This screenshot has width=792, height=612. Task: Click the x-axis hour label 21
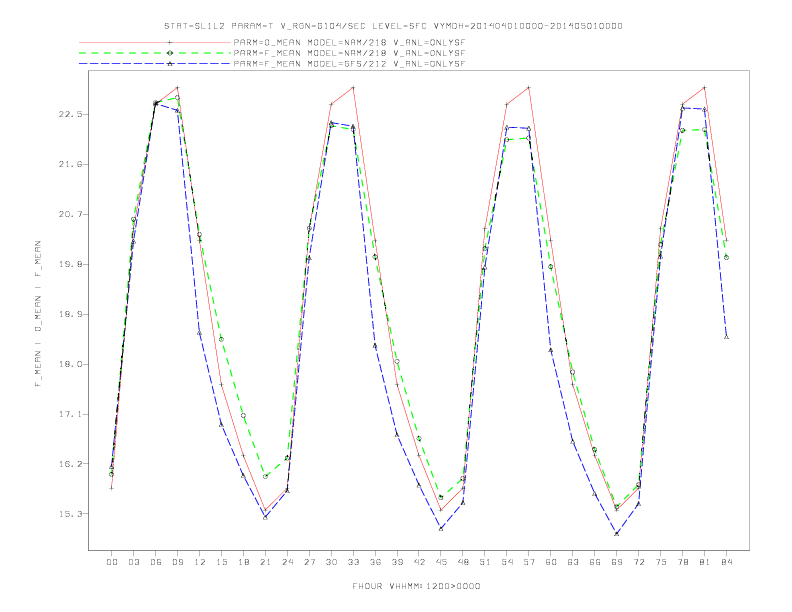point(265,562)
